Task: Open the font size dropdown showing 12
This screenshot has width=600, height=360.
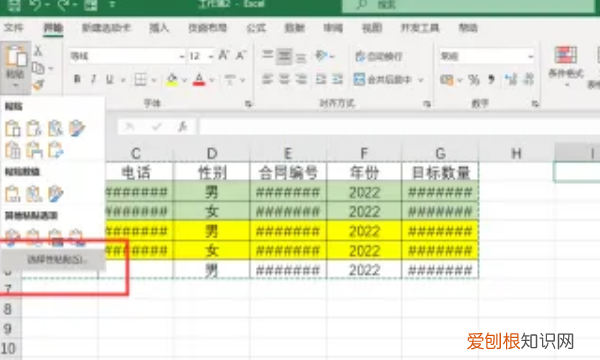Action: (x=210, y=57)
